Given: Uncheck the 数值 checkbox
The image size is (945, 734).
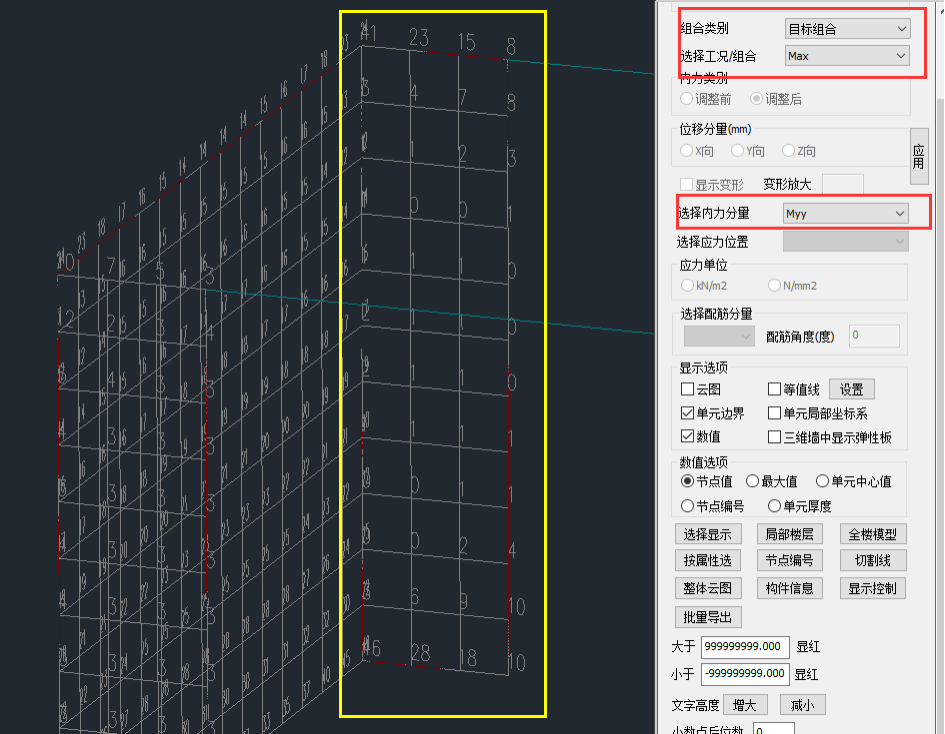Looking at the screenshot, I should coord(688,436).
